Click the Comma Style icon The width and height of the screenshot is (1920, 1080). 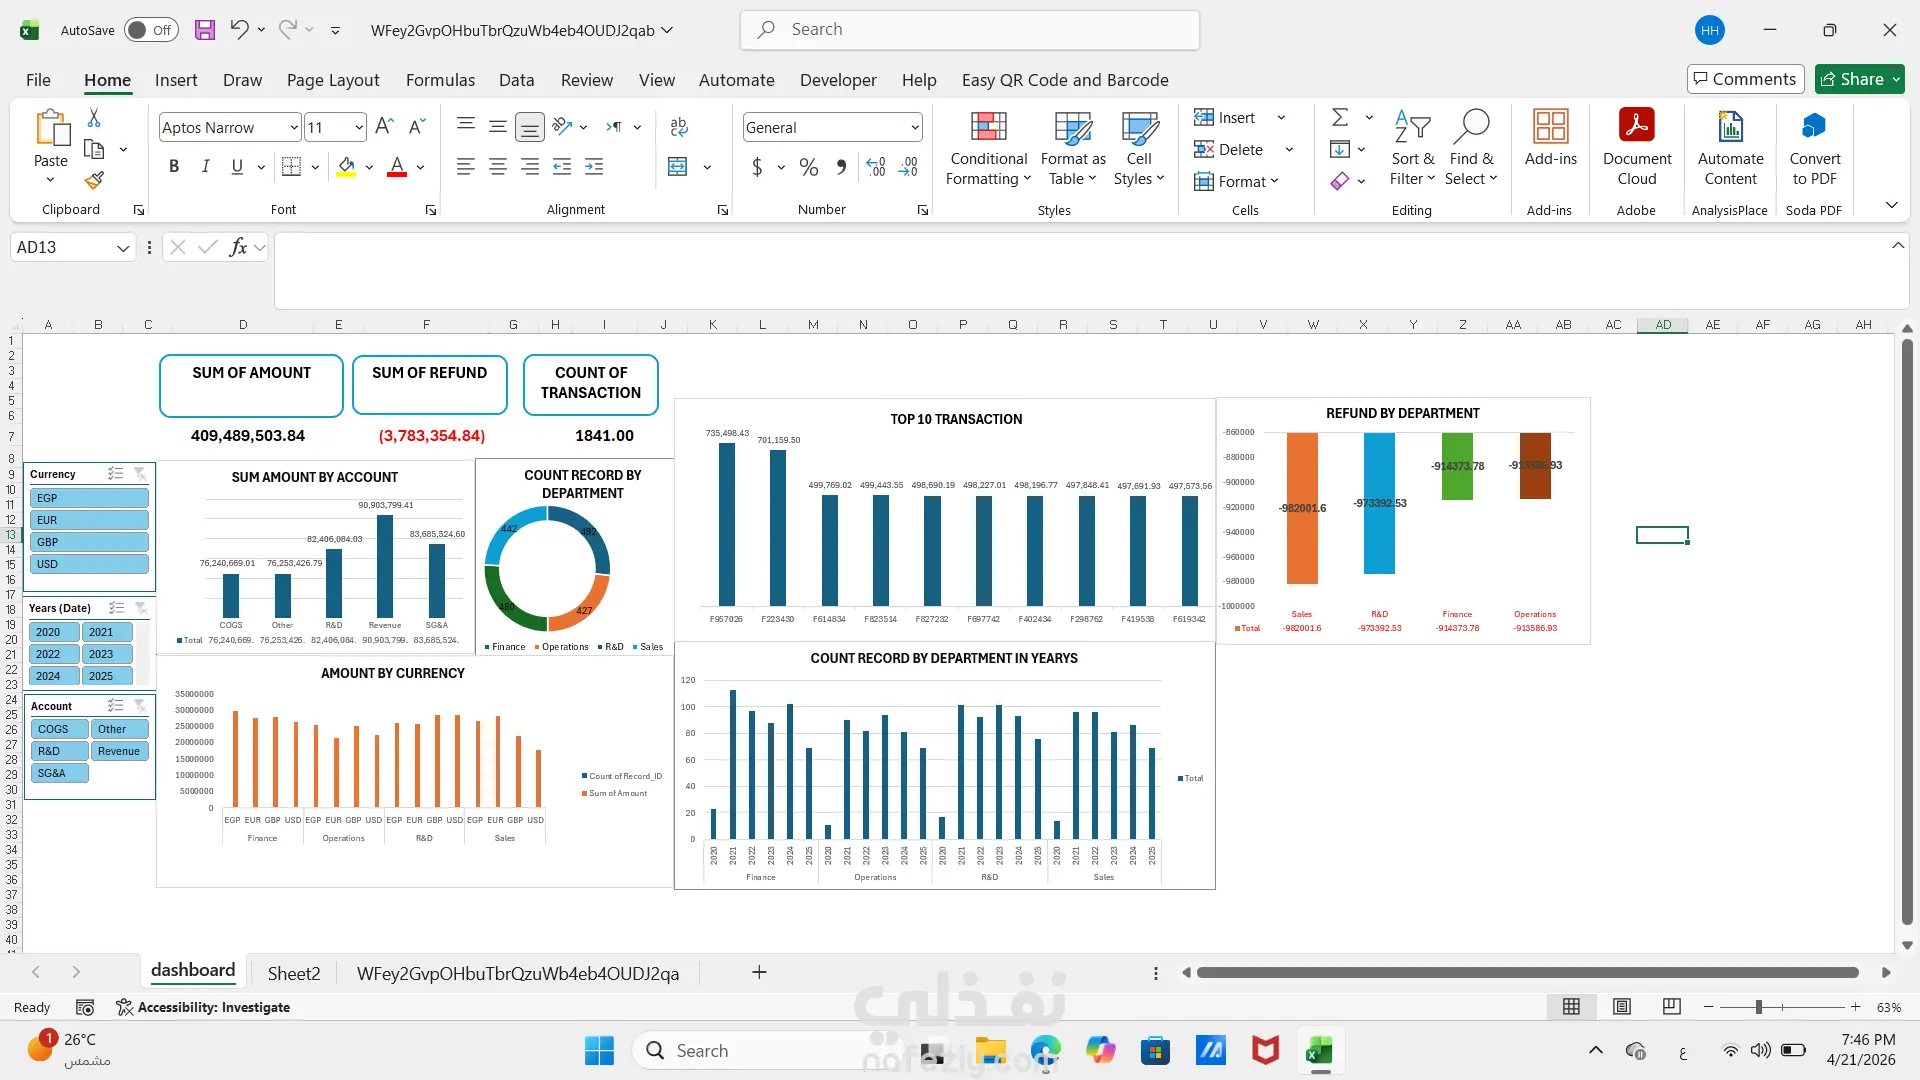(841, 167)
